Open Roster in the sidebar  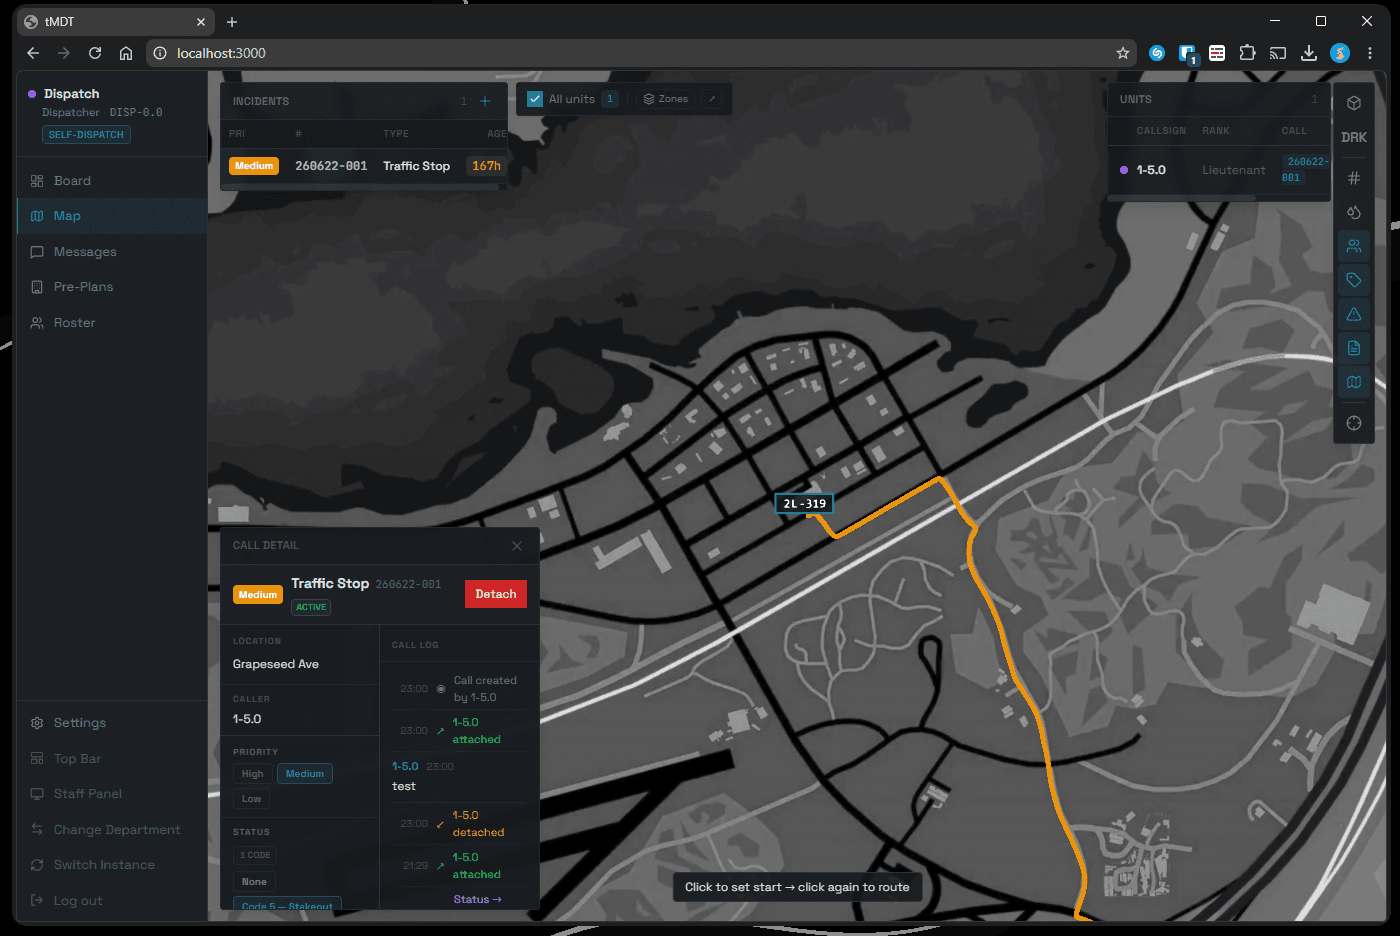point(112,323)
